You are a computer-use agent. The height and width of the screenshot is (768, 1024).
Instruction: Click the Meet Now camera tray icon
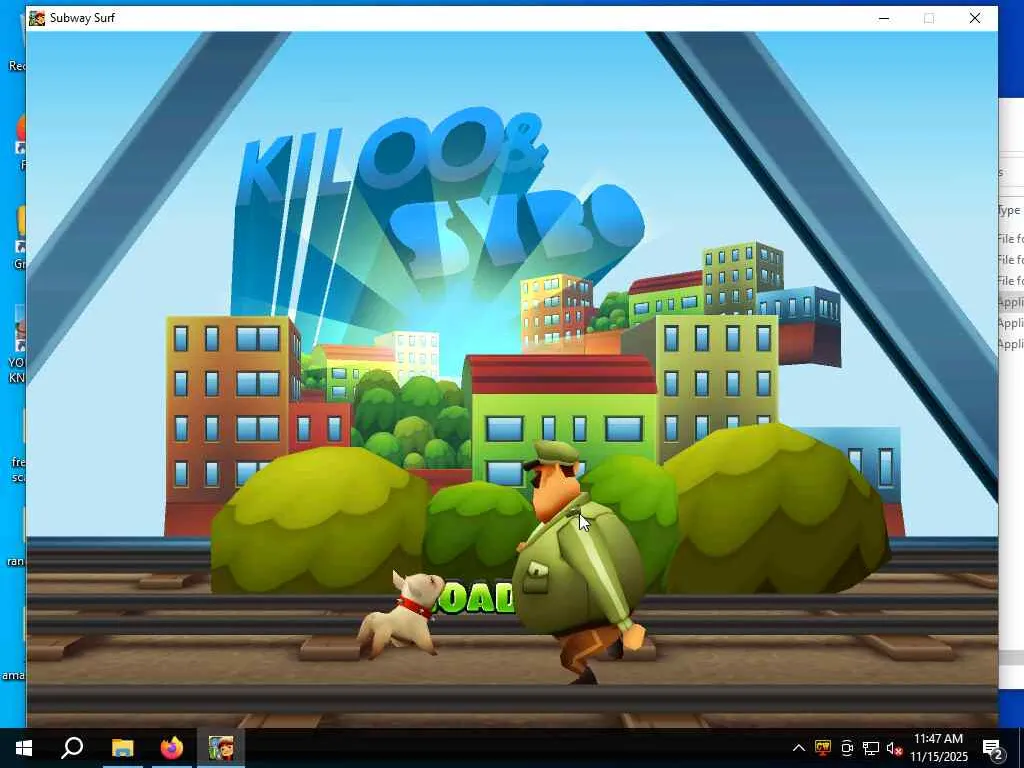pyautogui.click(x=847, y=748)
